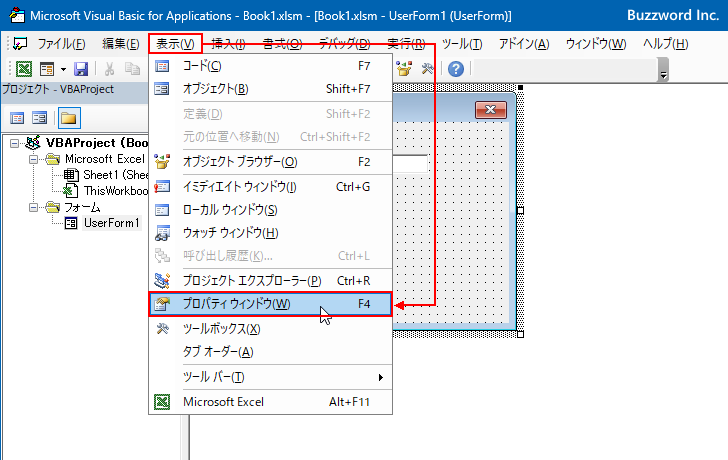The width and height of the screenshot is (728, 460).
Task: Click the Properties Window menu icon
Action: click(x=162, y=304)
